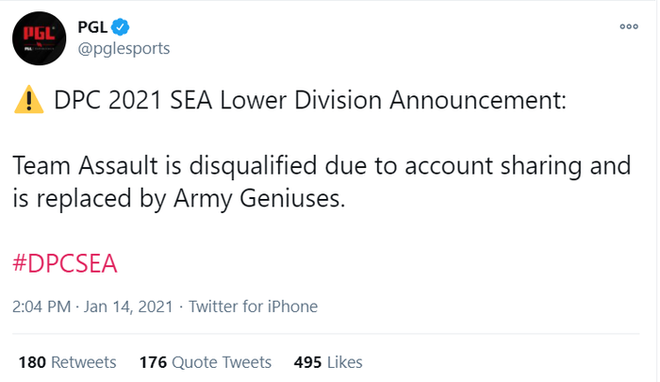Click the Team Assault disqualified sentence
Viewport: 660px width, 382px height.
[x=322, y=182]
